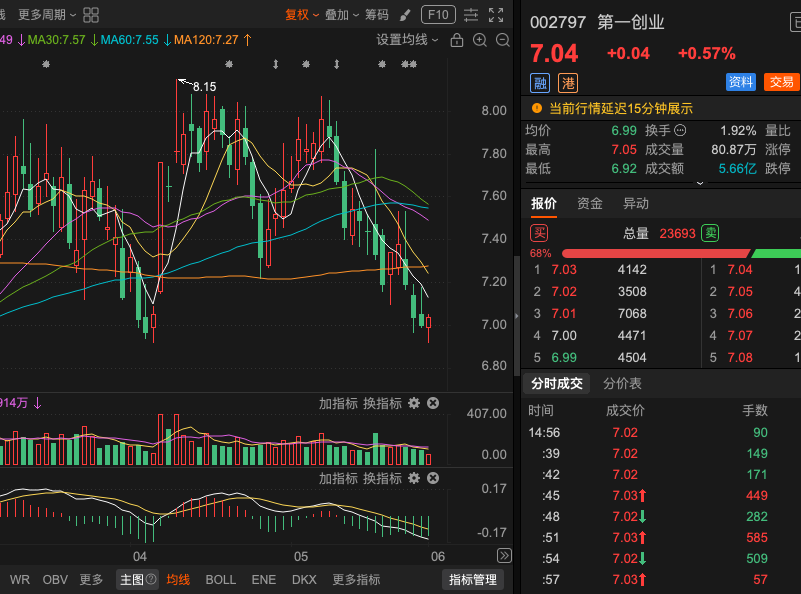Click the 14:56 trade row price 7.02
This screenshot has width=801, height=594.
pyautogui.click(x=625, y=433)
